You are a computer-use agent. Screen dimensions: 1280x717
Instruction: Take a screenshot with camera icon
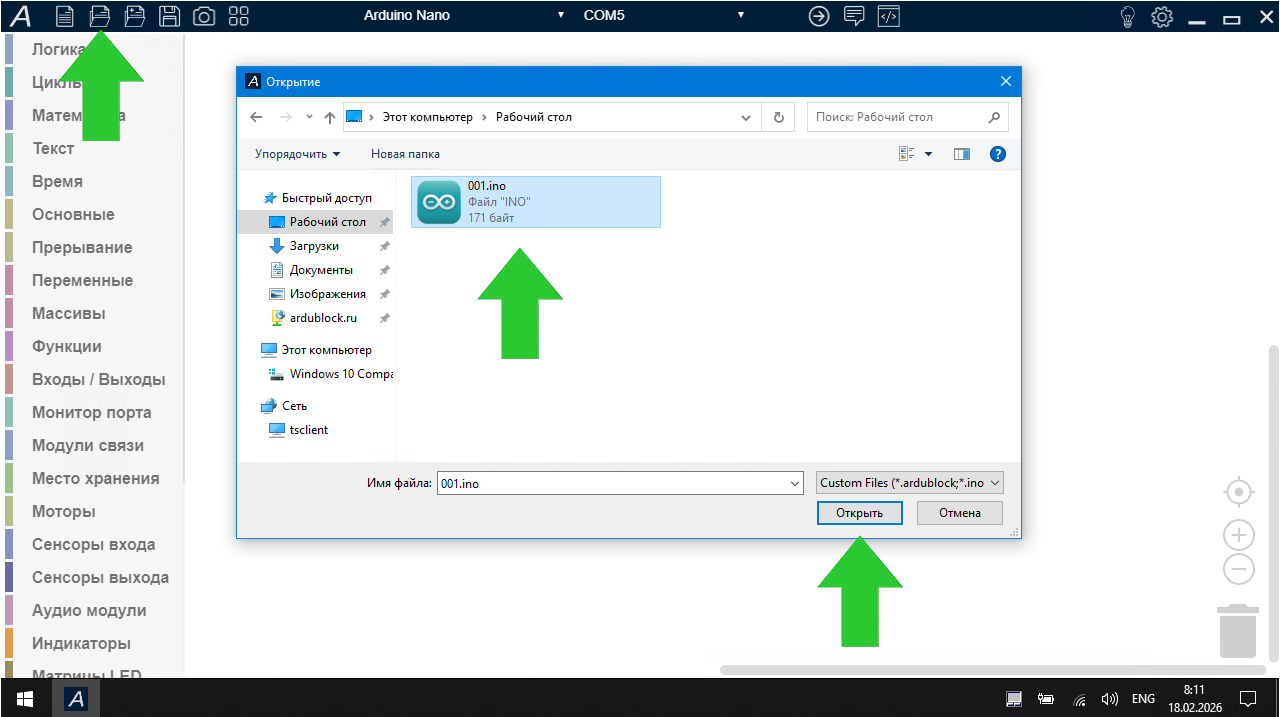pos(204,16)
